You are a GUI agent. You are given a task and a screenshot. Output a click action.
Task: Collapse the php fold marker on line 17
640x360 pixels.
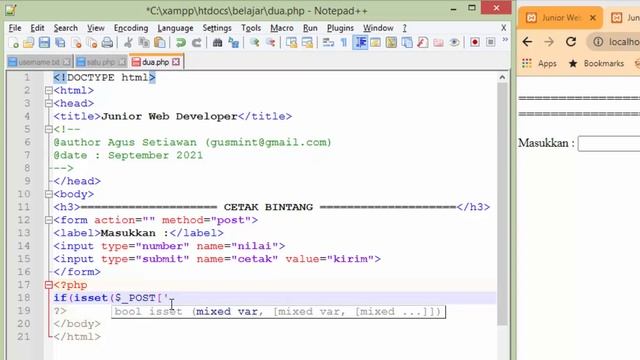[49, 285]
